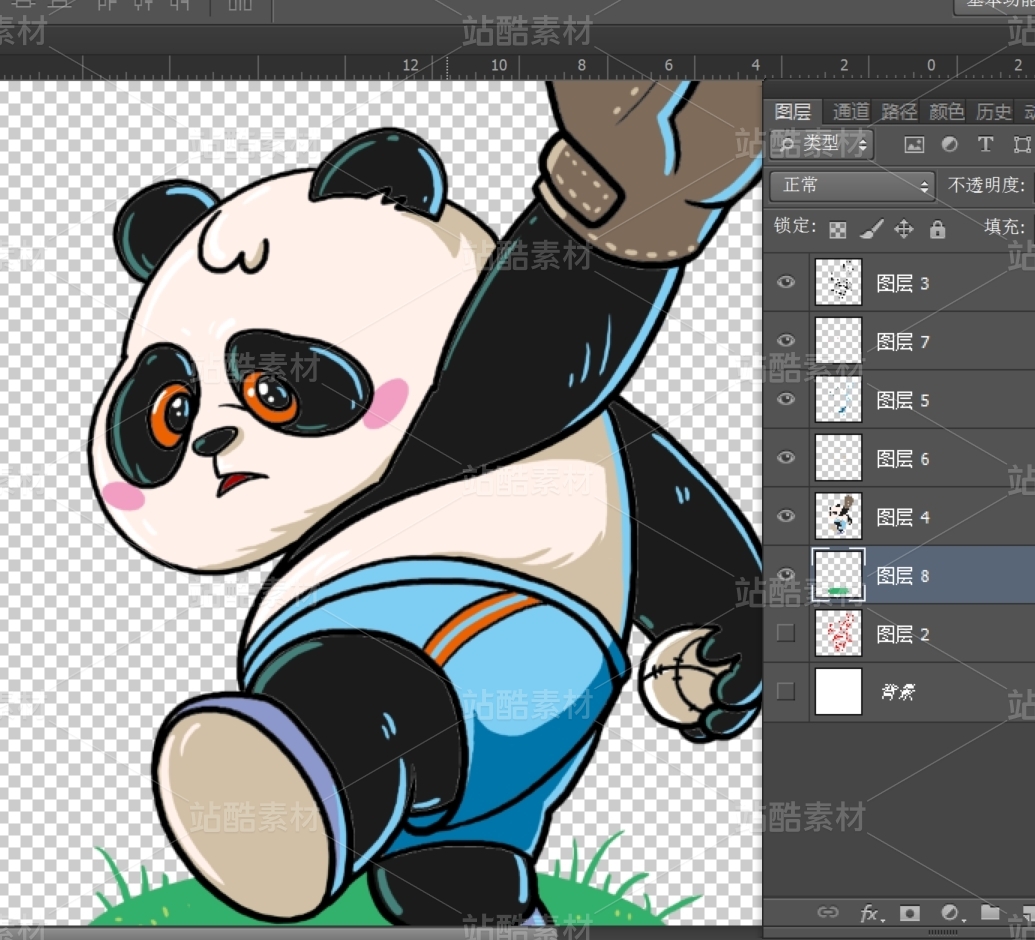Open the 正常 blend mode dropdown
The height and width of the screenshot is (940, 1035).
(852, 185)
